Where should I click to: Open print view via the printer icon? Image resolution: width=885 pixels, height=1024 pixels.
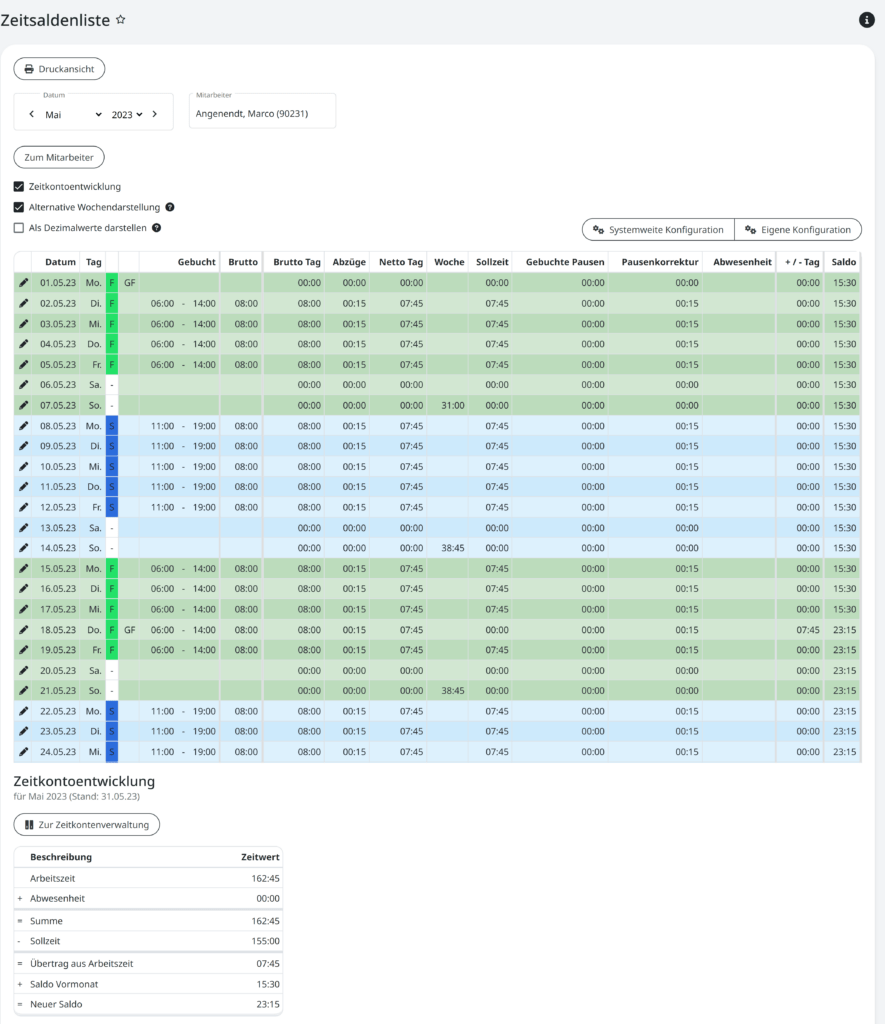pyautogui.click(x=29, y=69)
